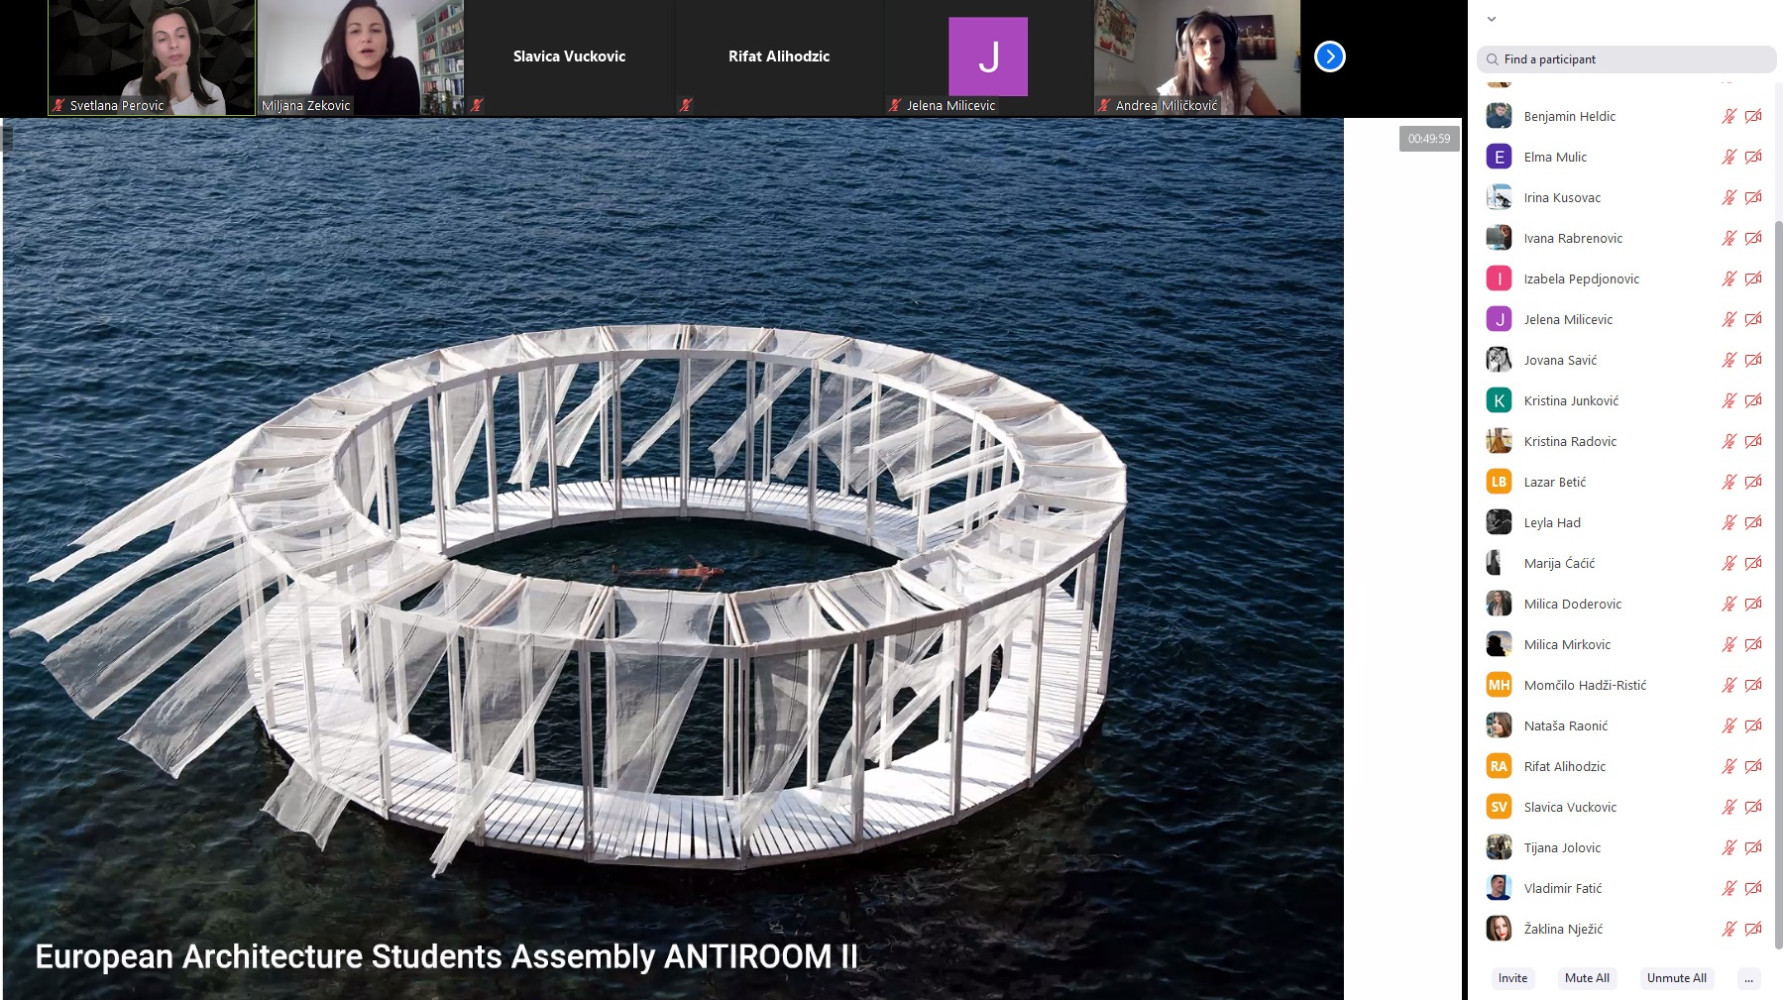
Task: Click Elma Mulic's video-off camera icon
Action: coord(1753,157)
